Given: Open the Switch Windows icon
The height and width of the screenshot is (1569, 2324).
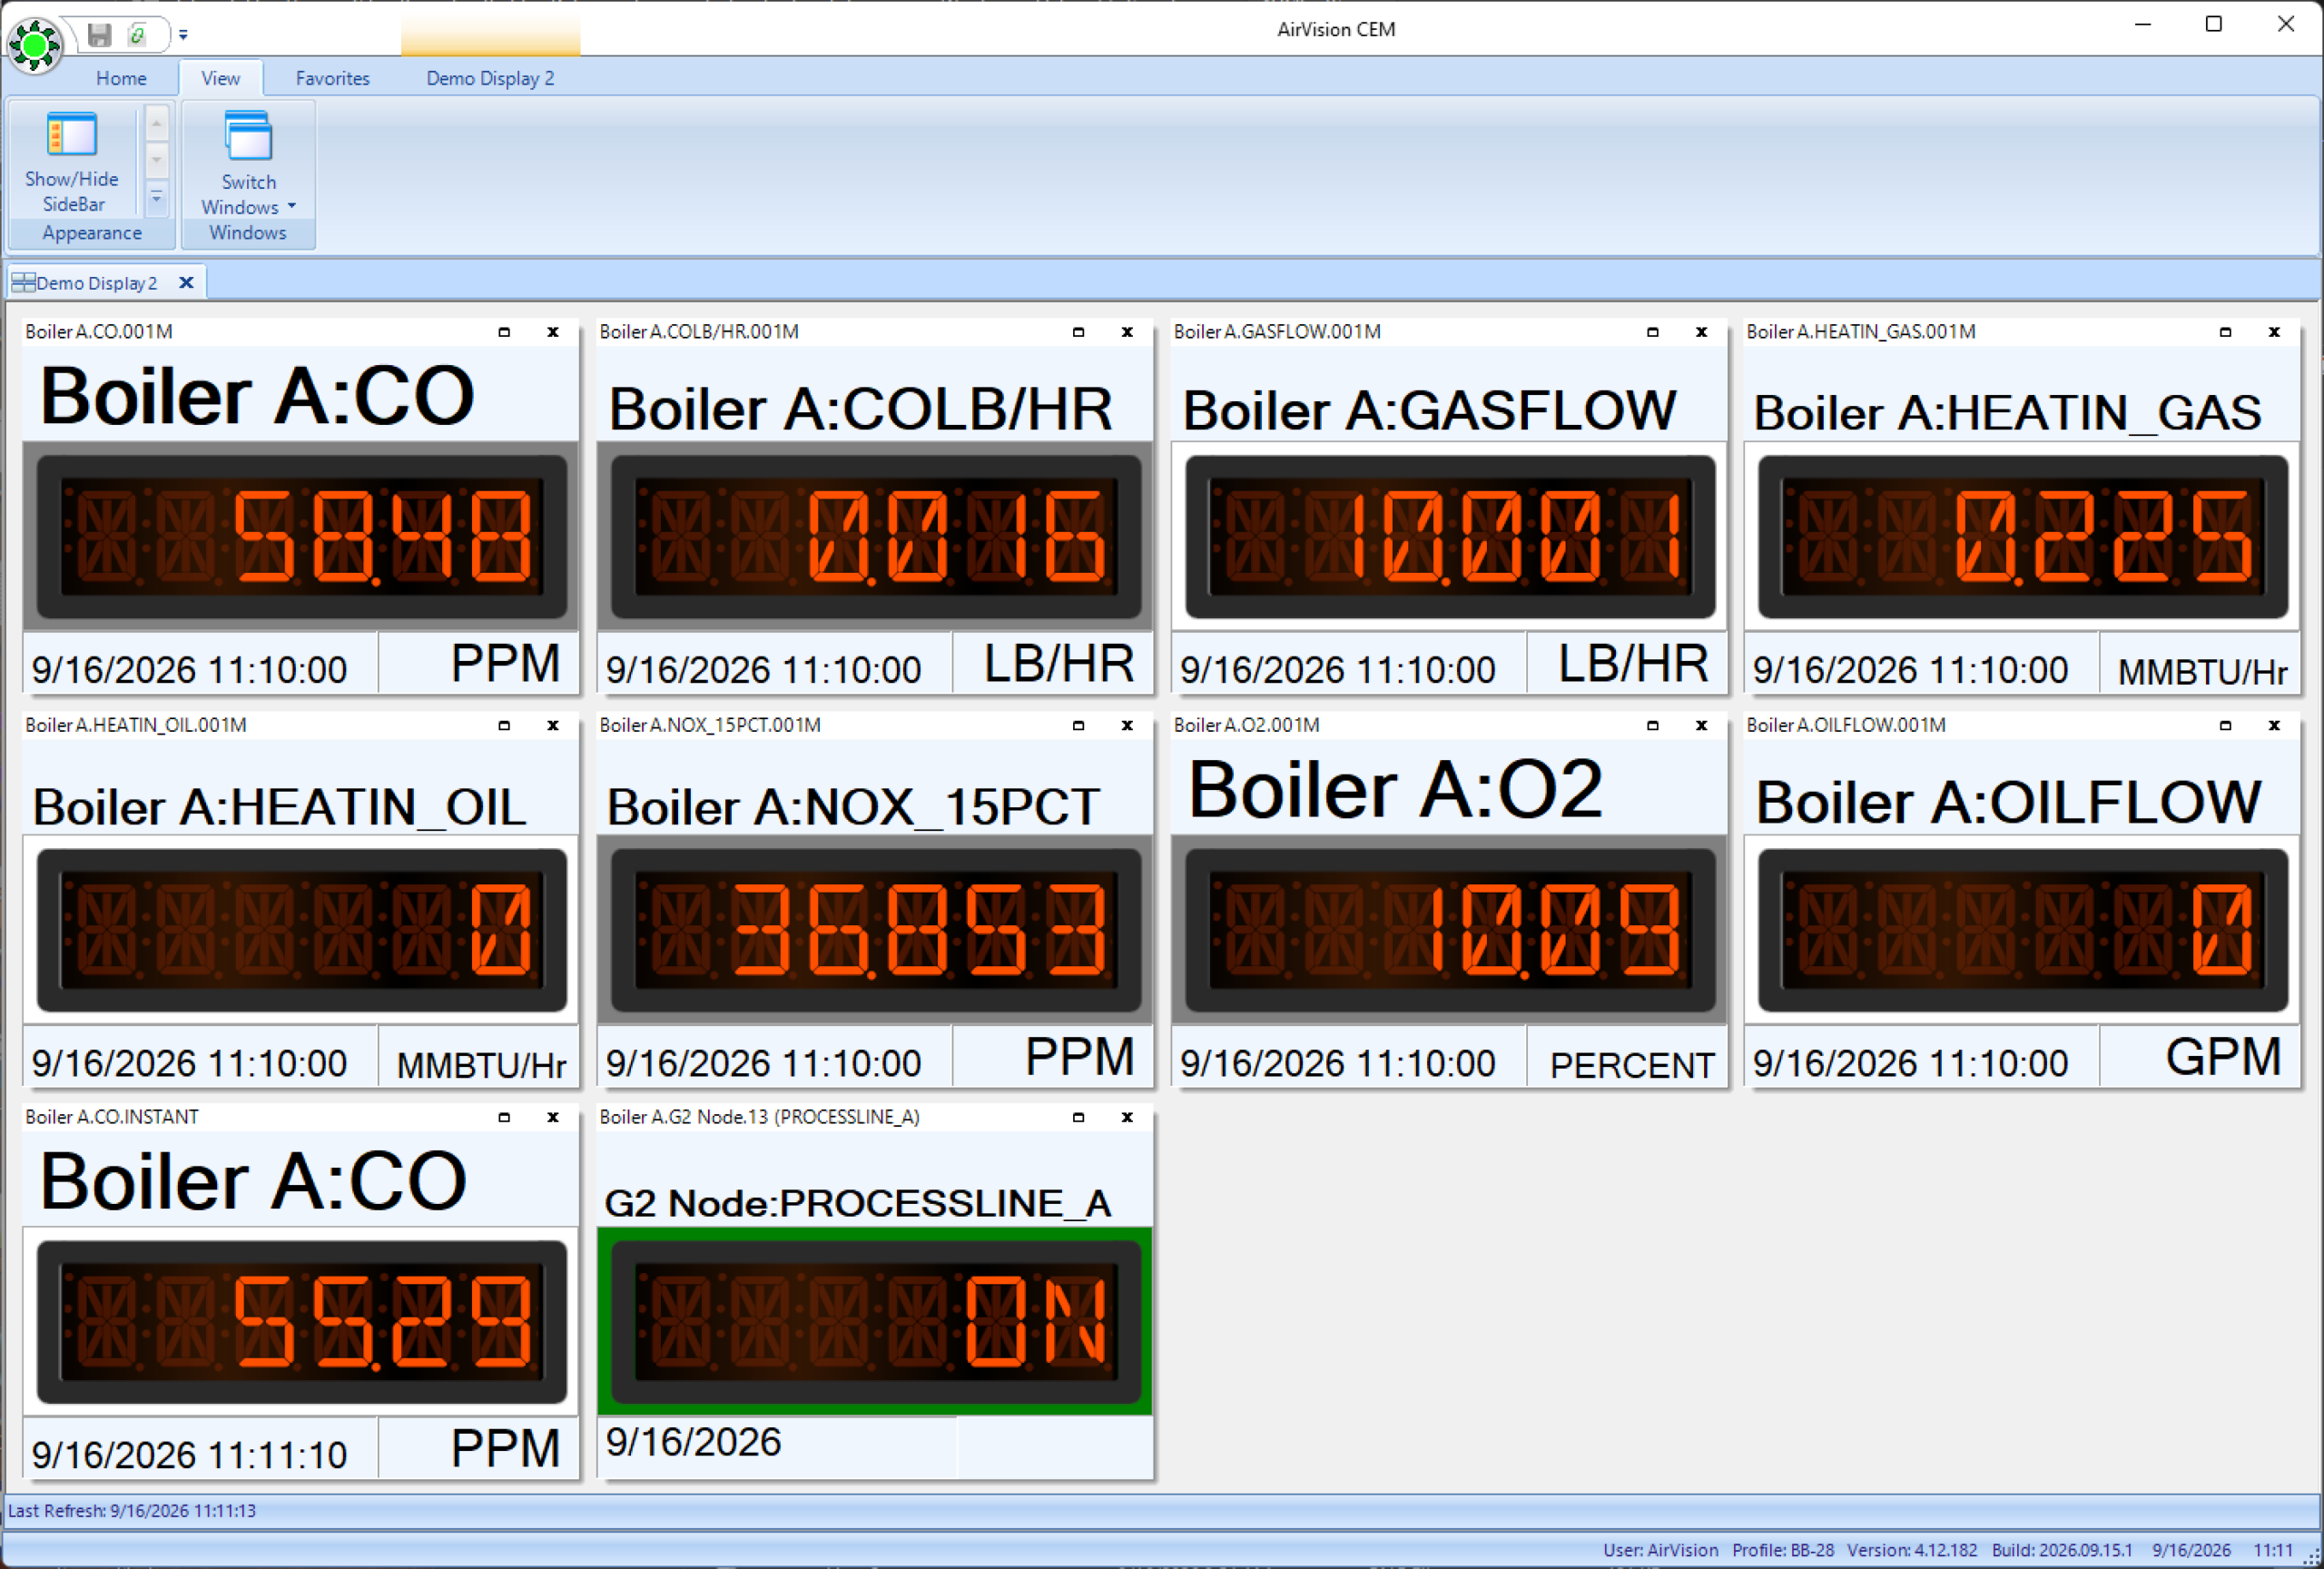Looking at the screenshot, I should click(248, 136).
